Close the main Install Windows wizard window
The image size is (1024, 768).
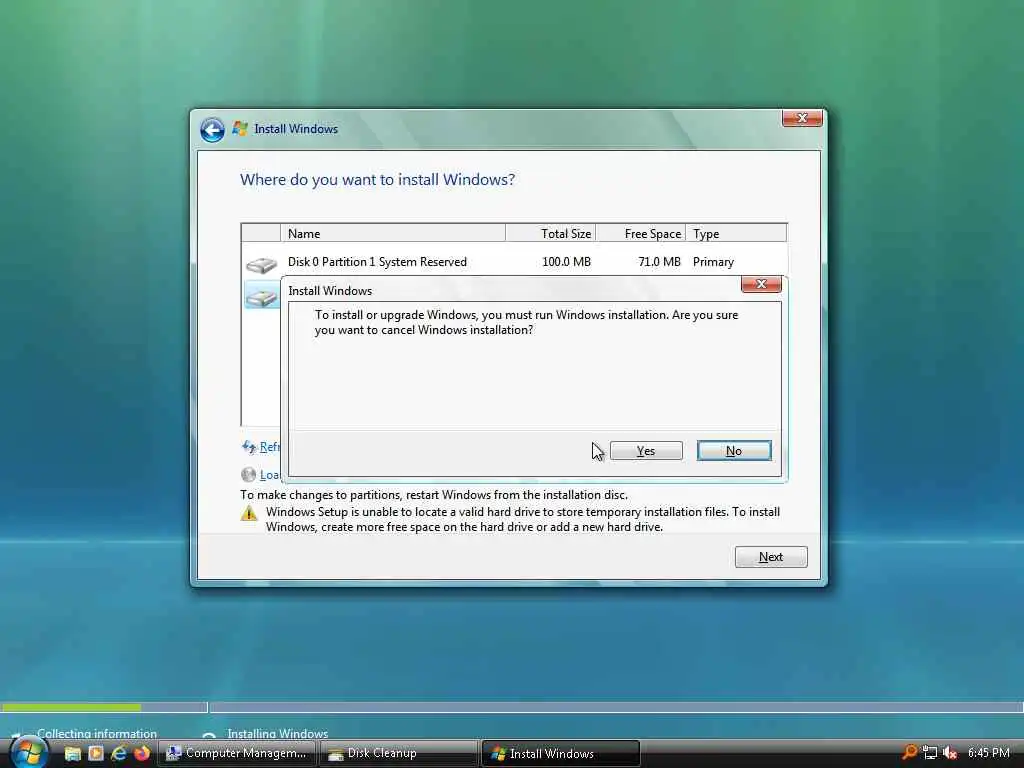[802, 118]
